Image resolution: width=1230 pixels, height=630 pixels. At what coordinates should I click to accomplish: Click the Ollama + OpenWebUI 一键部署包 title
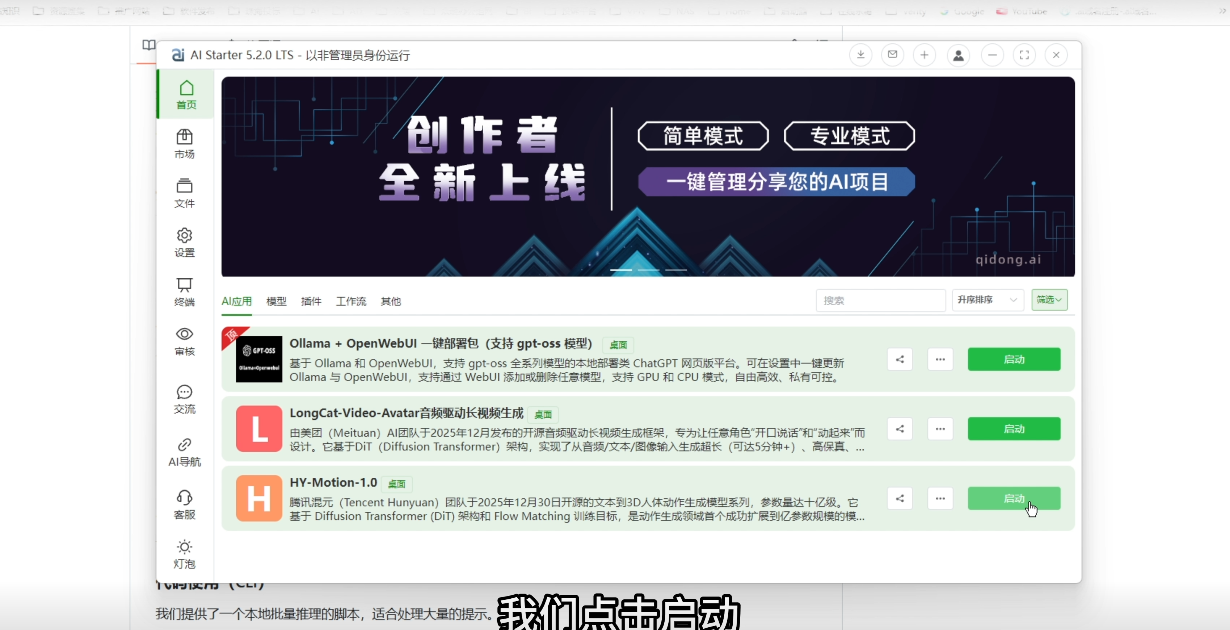441,343
